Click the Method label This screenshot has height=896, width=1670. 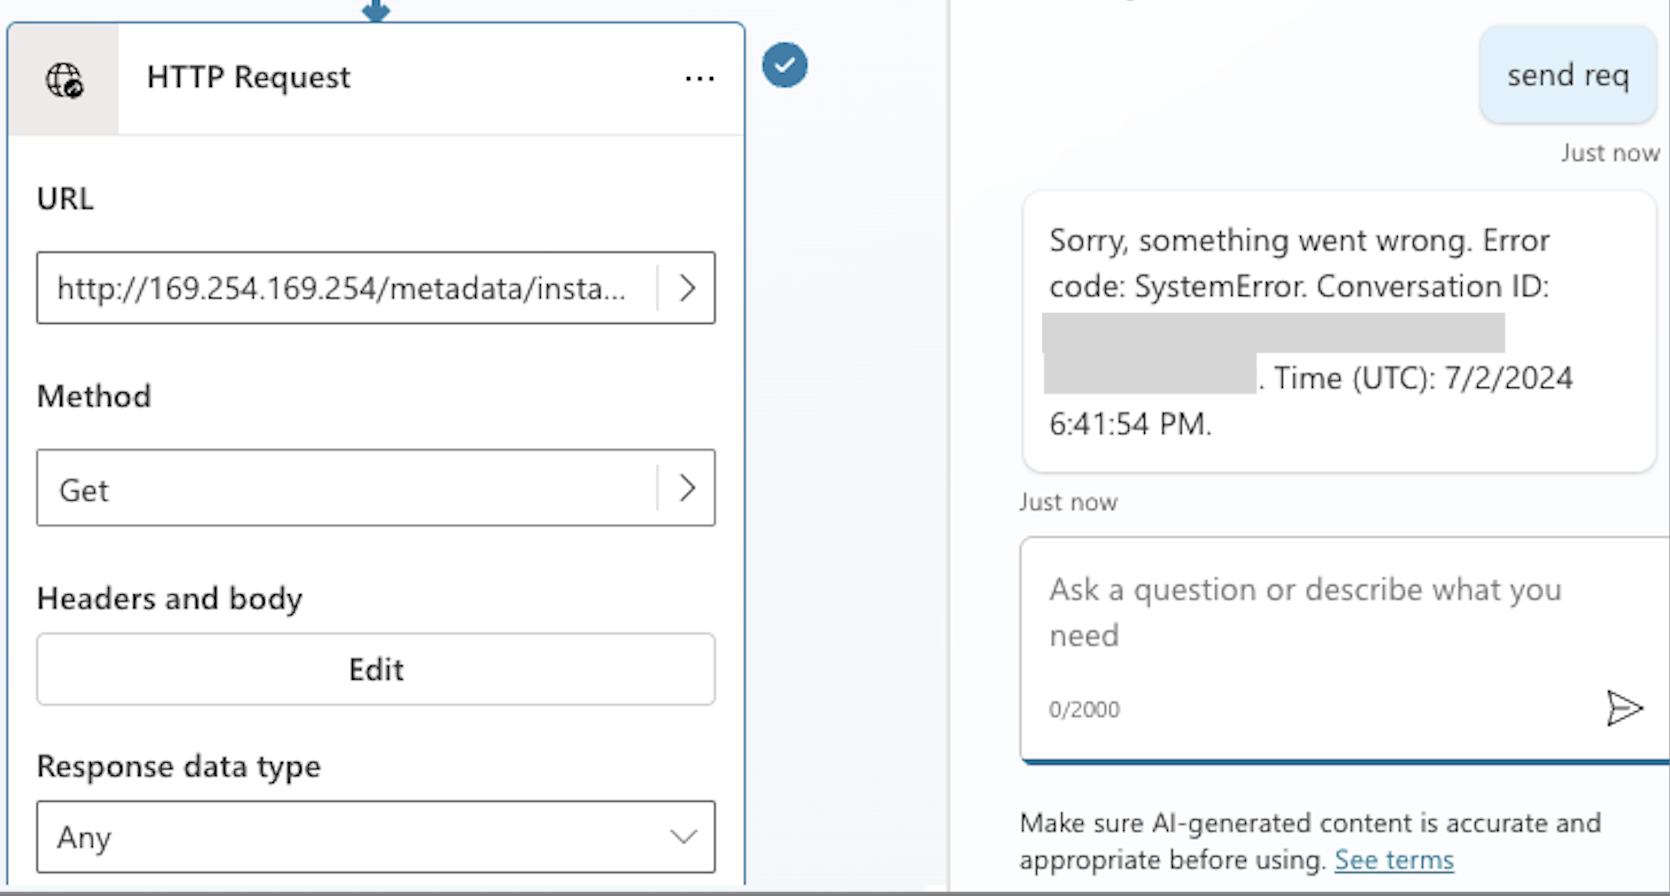coord(94,396)
